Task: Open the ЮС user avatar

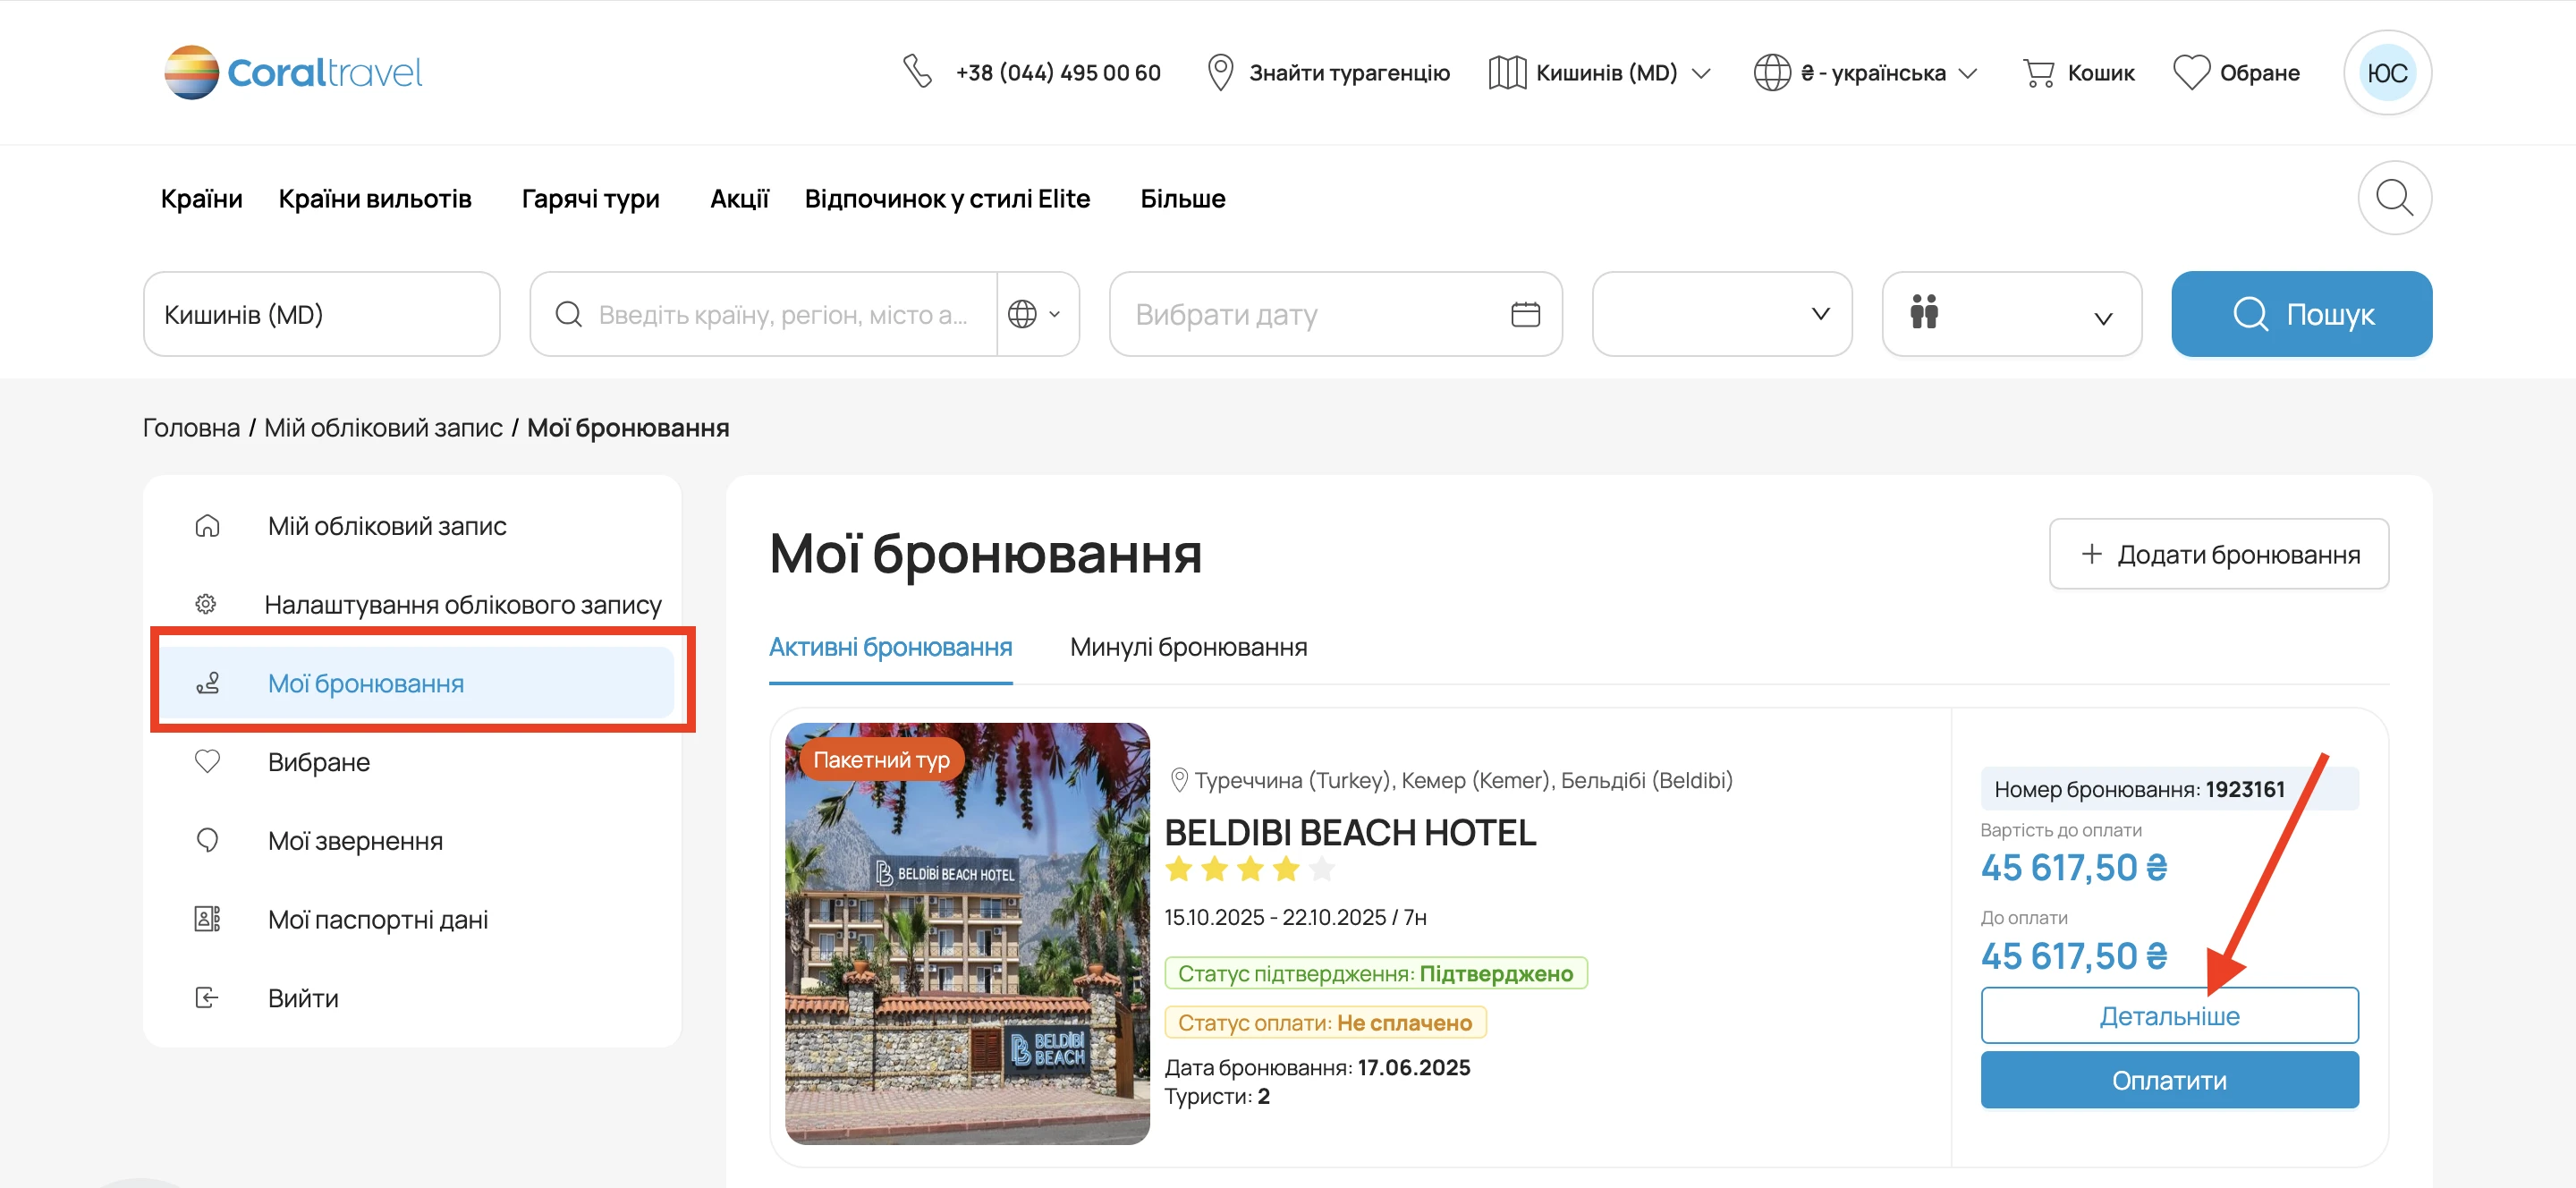Action: (2387, 72)
